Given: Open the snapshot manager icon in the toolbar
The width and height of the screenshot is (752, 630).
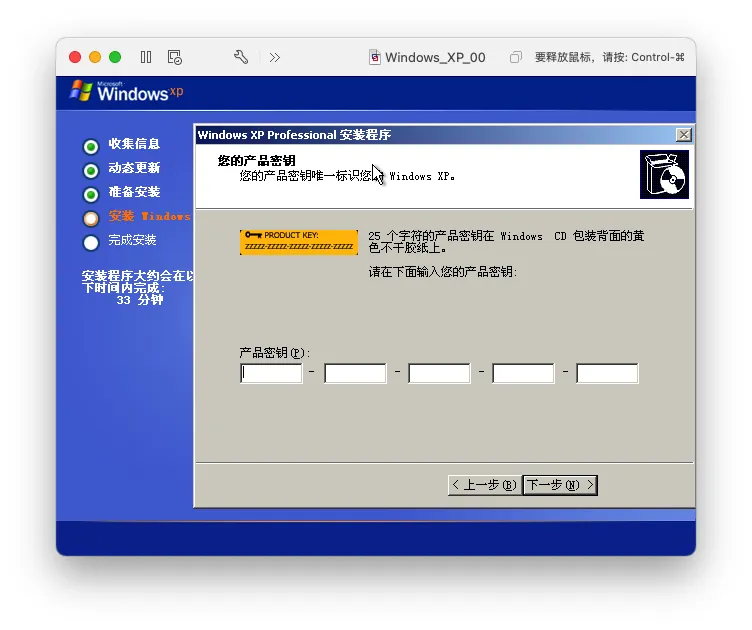Looking at the screenshot, I should (x=175, y=58).
